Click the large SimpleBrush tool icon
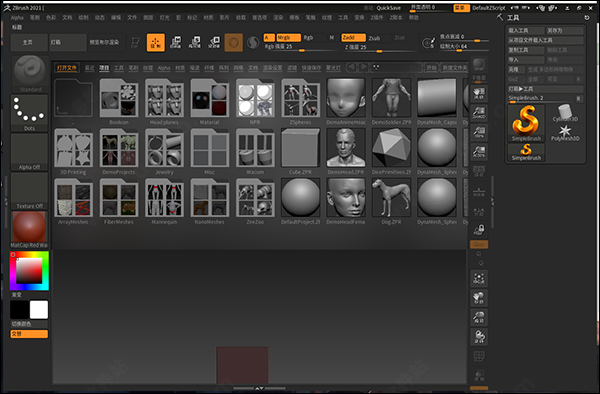This screenshot has width=600, height=394. point(526,123)
